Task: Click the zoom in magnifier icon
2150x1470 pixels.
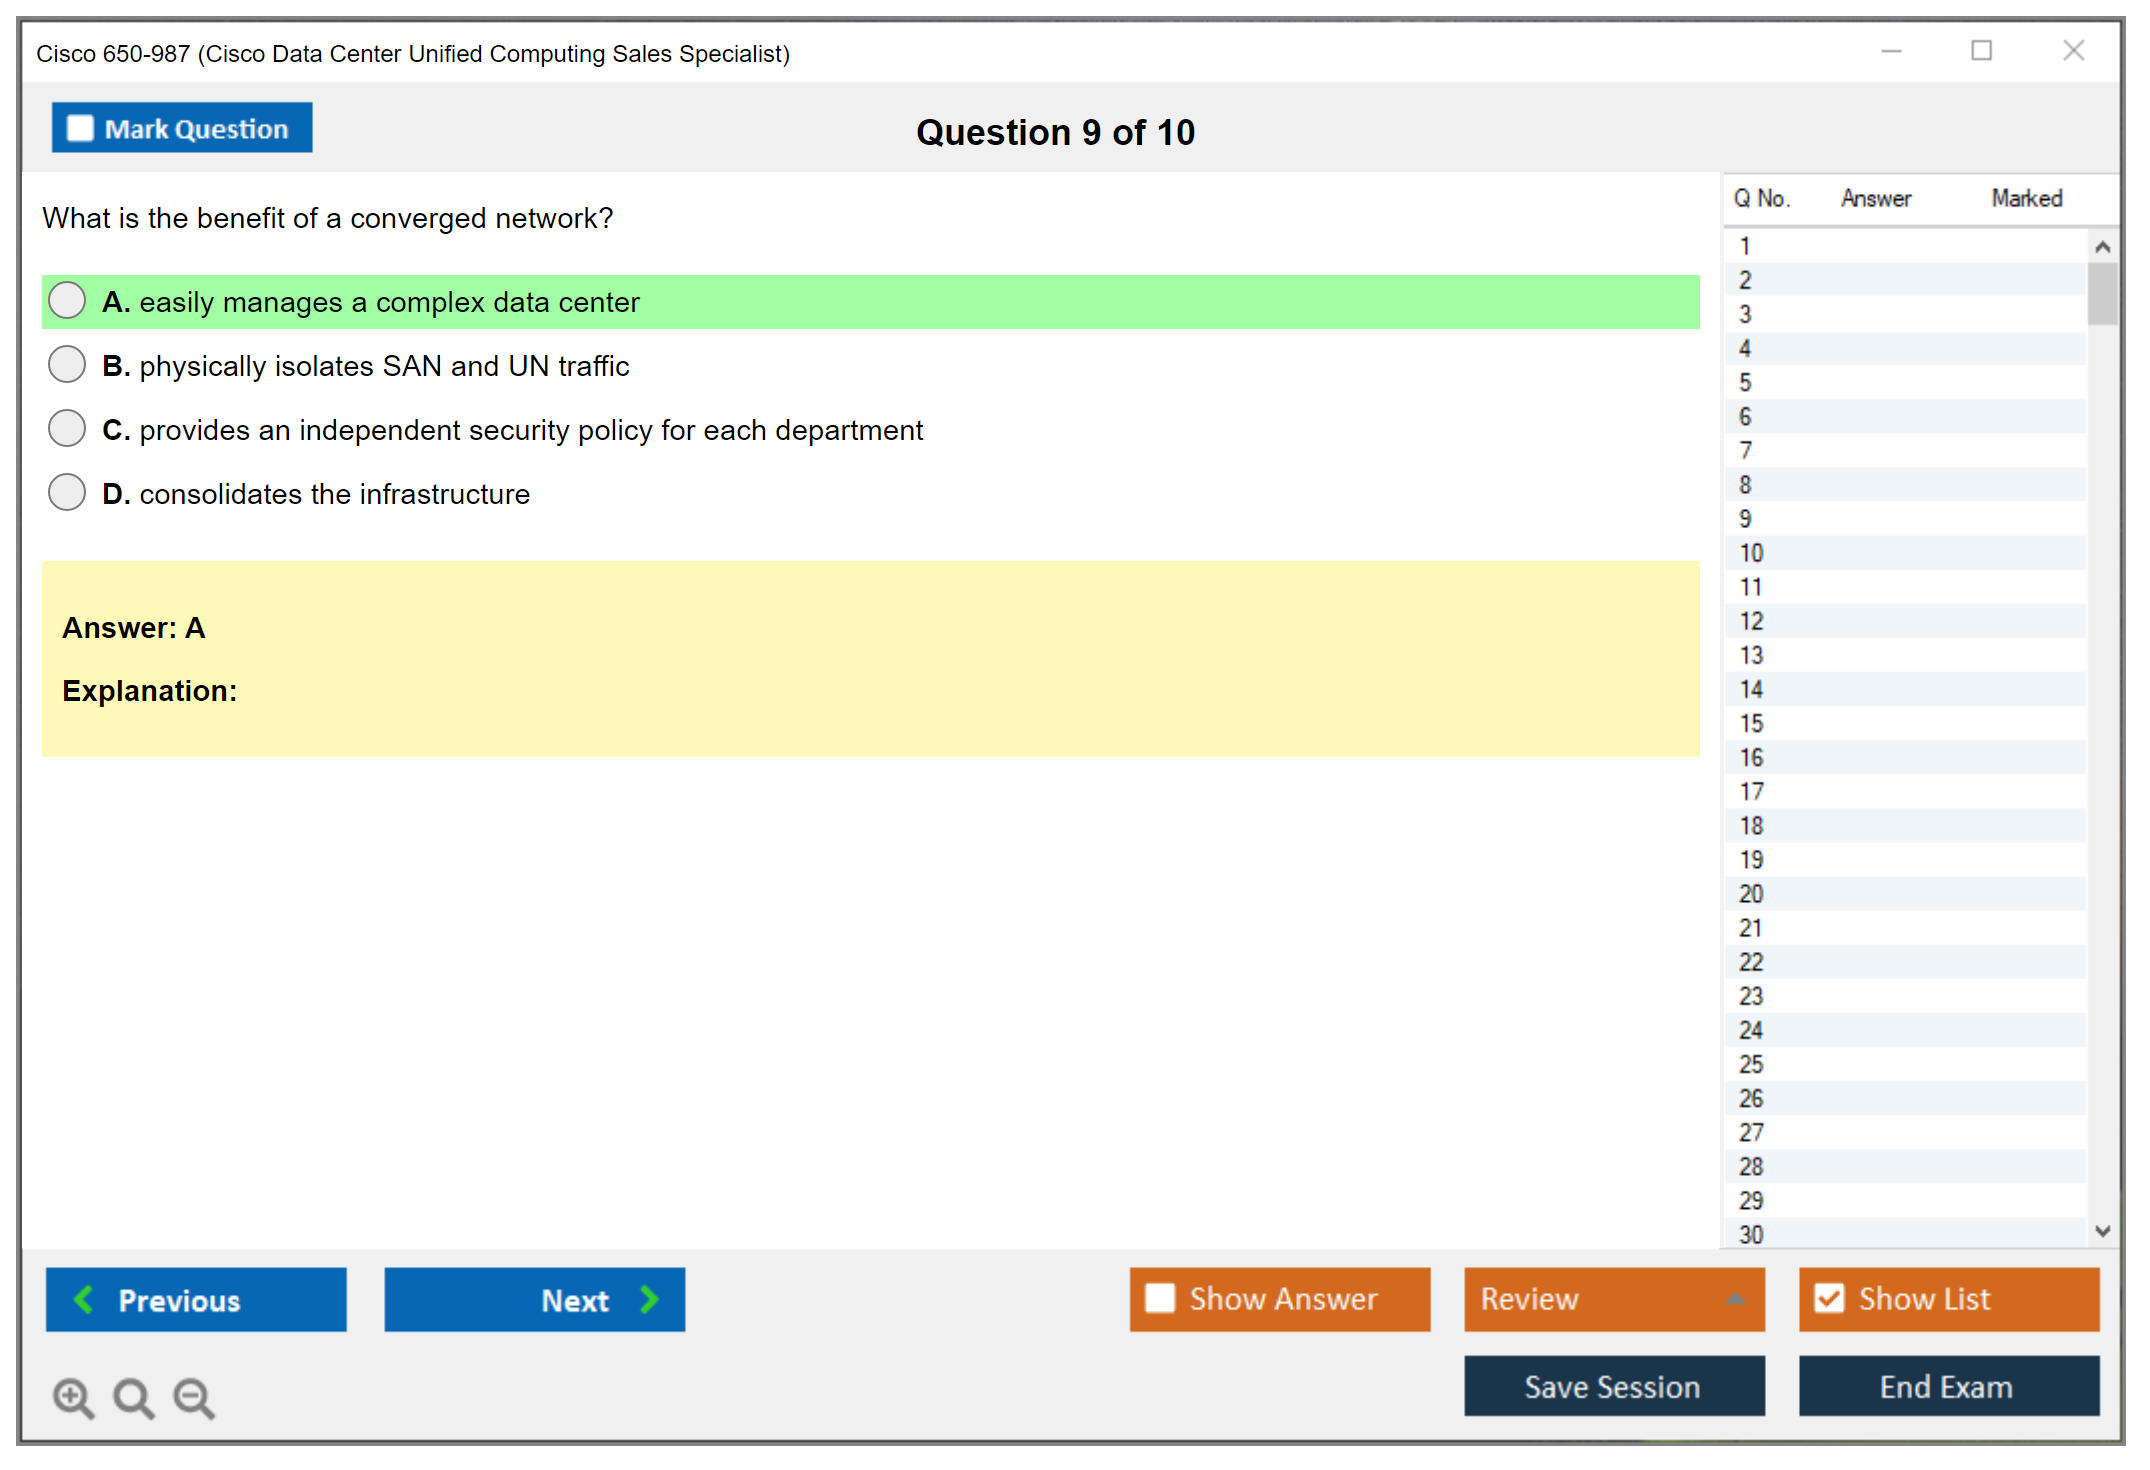Action: pyautogui.click(x=73, y=1397)
